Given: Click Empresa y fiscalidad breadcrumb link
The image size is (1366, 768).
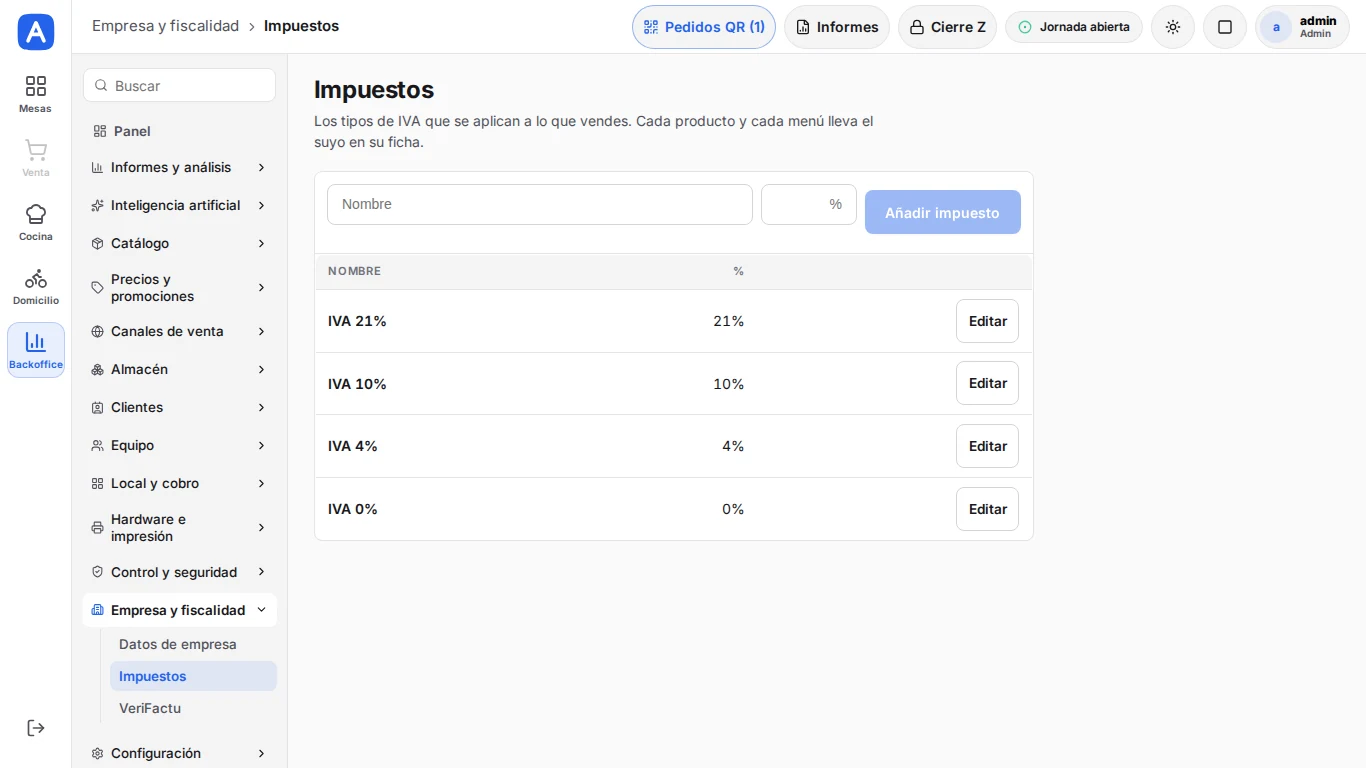Looking at the screenshot, I should (x=165, y=26).
